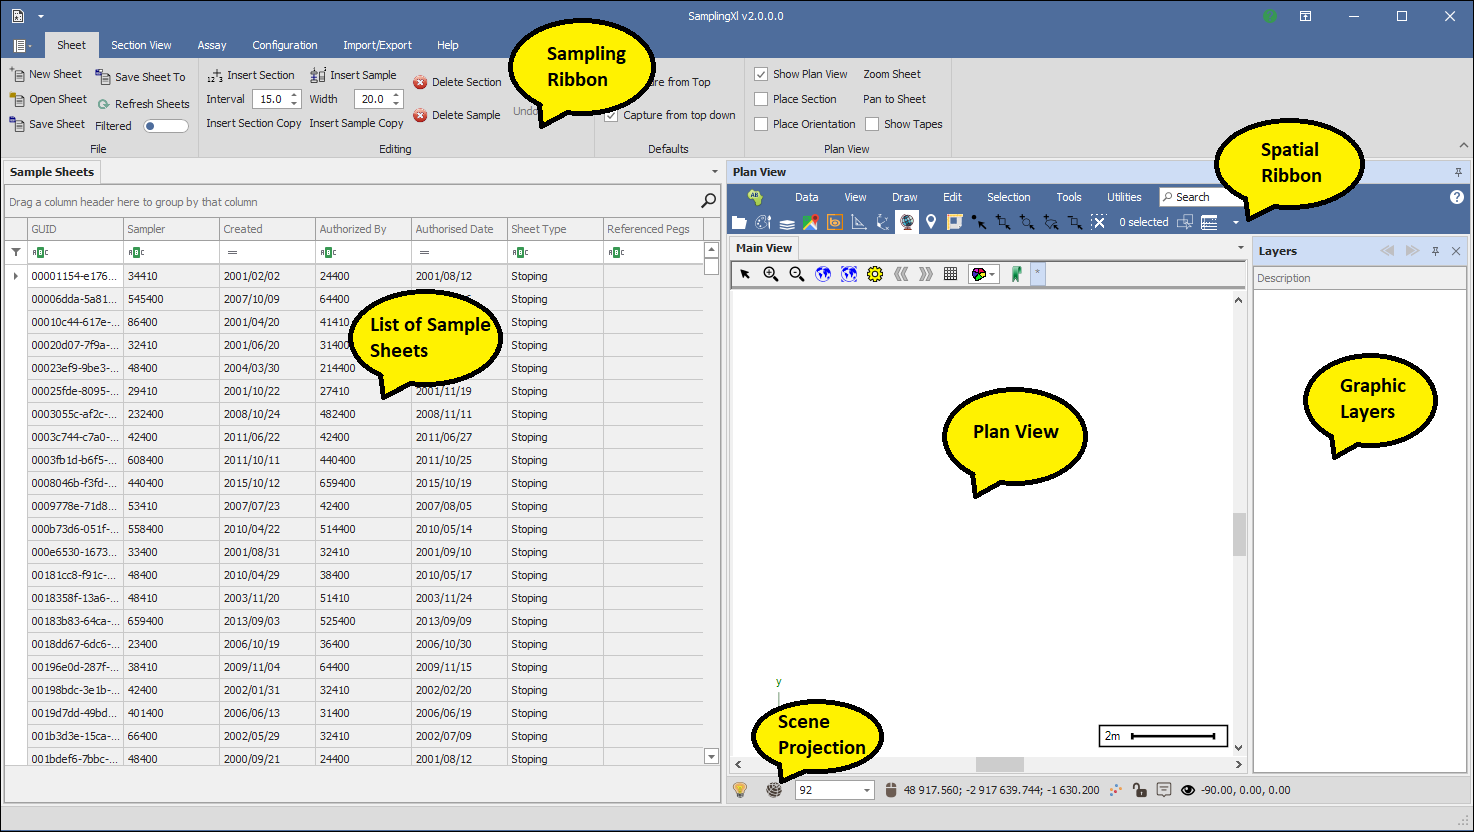Click the eye icon in status bar
The width and height of the screenshot is (1474, 832).
click(1188, 790)
